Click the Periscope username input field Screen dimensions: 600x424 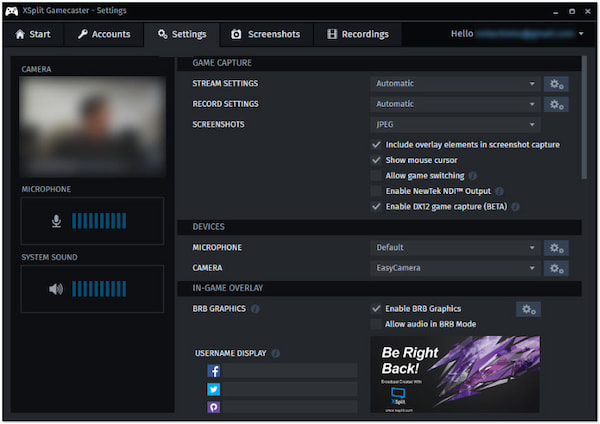click(289, 407)
